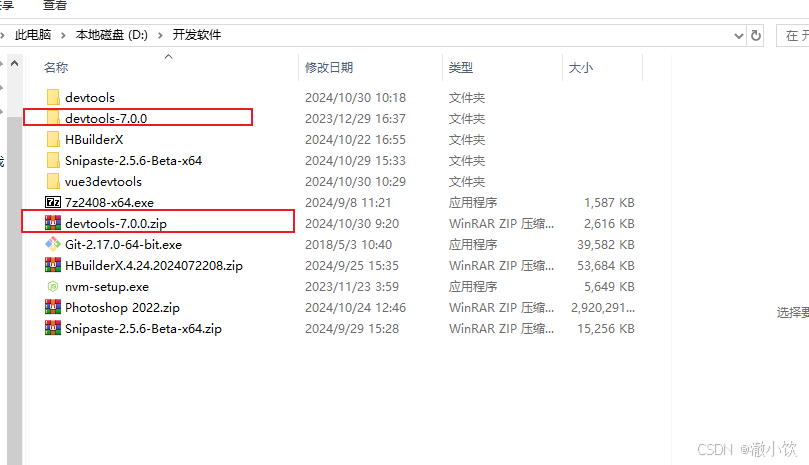
Task: Select the file name nvm-setup.exe
Action: (x=107, y=286)
